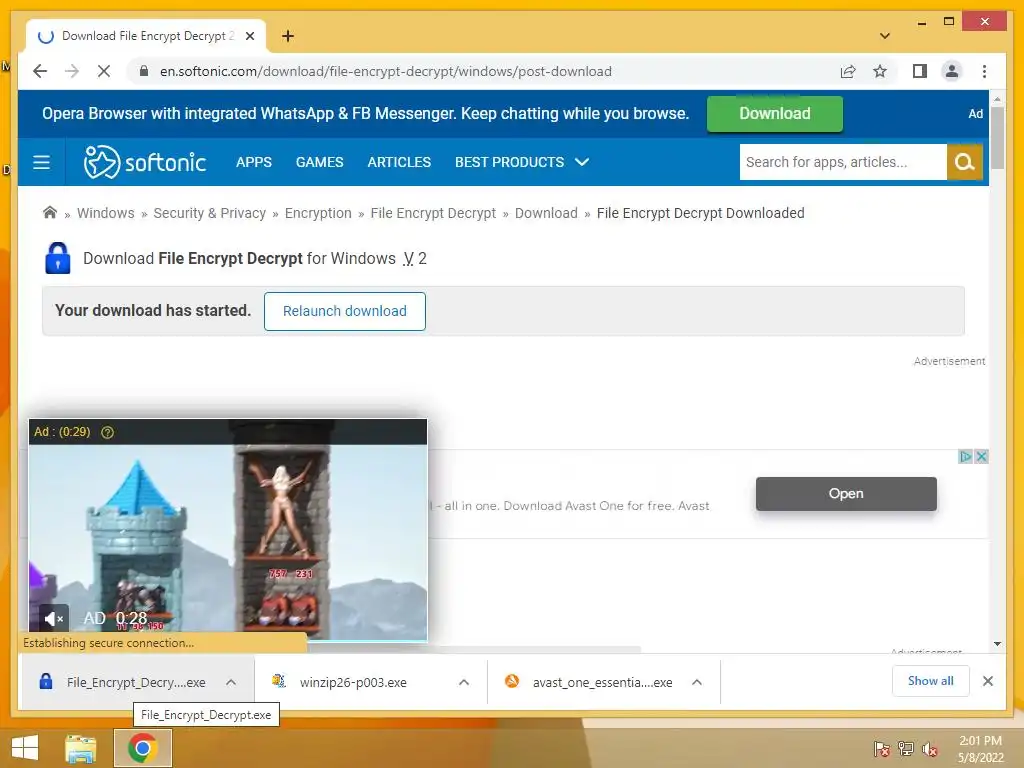Open the network tray icon
The image size is (1024, 768).
[905, 749]
